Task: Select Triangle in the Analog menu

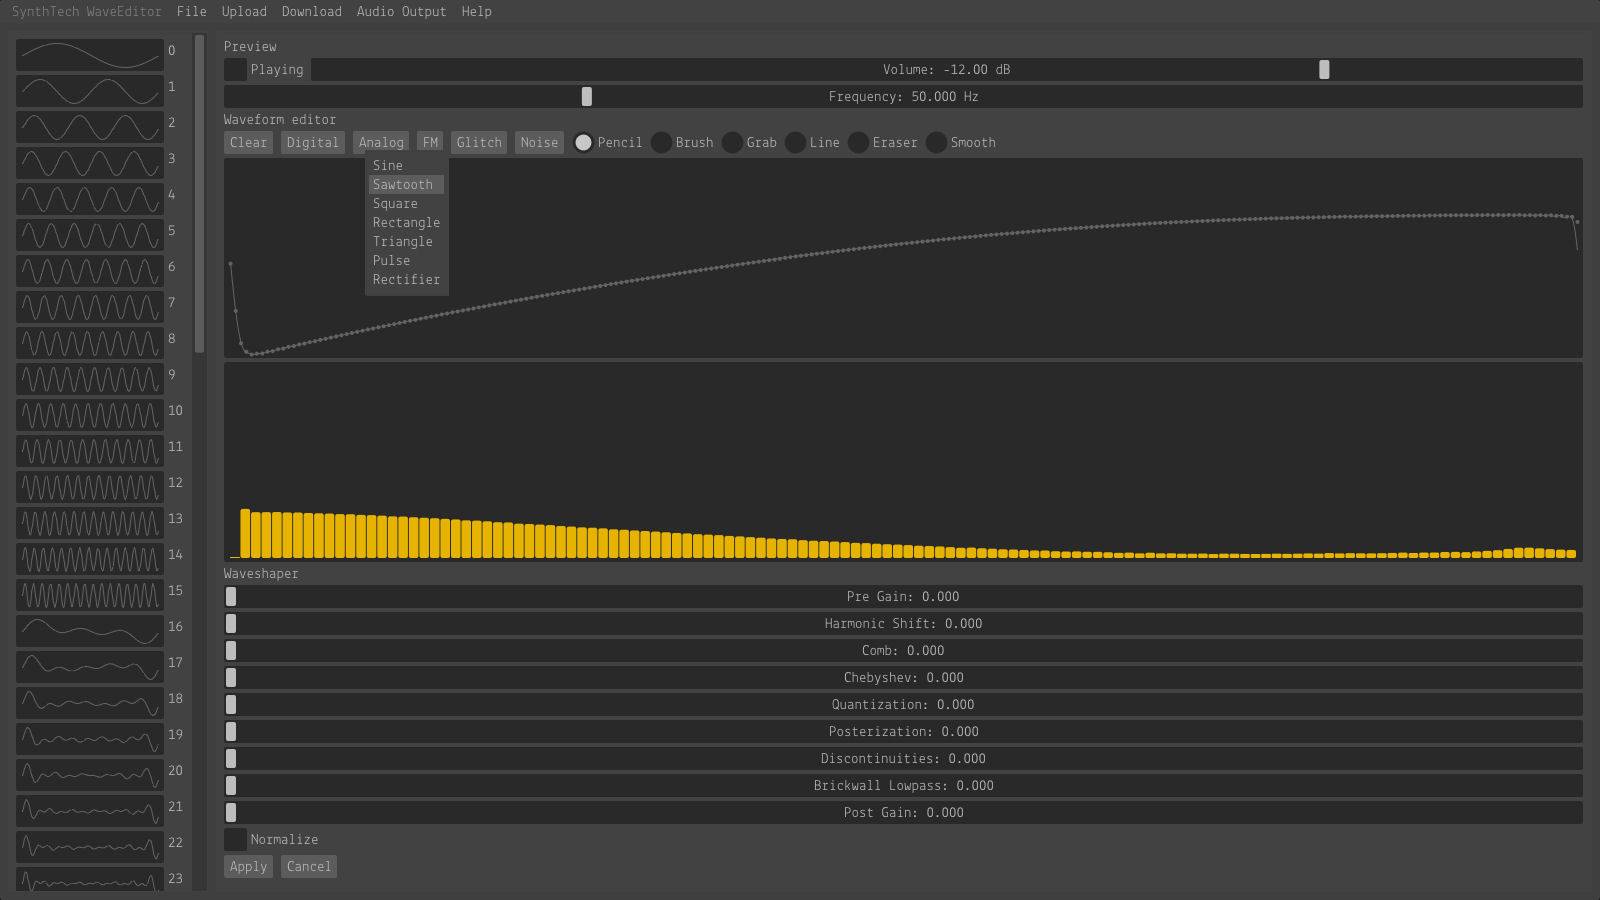Action: (403, 242)
